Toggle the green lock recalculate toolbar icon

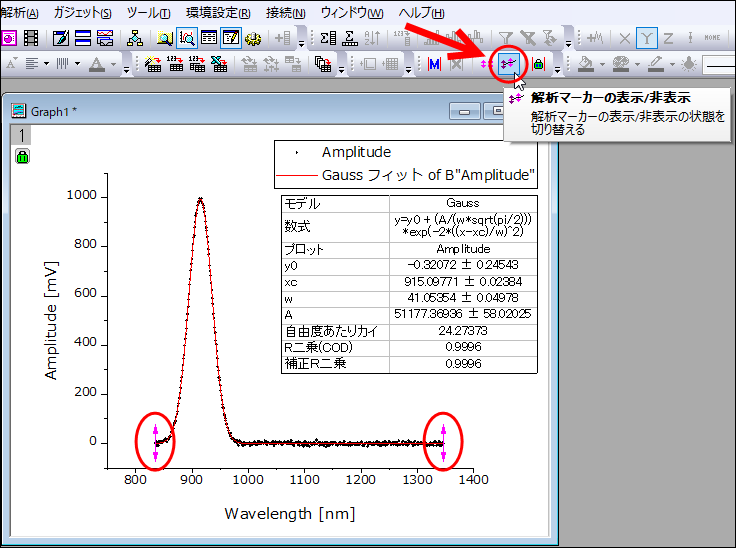(539, 64)
